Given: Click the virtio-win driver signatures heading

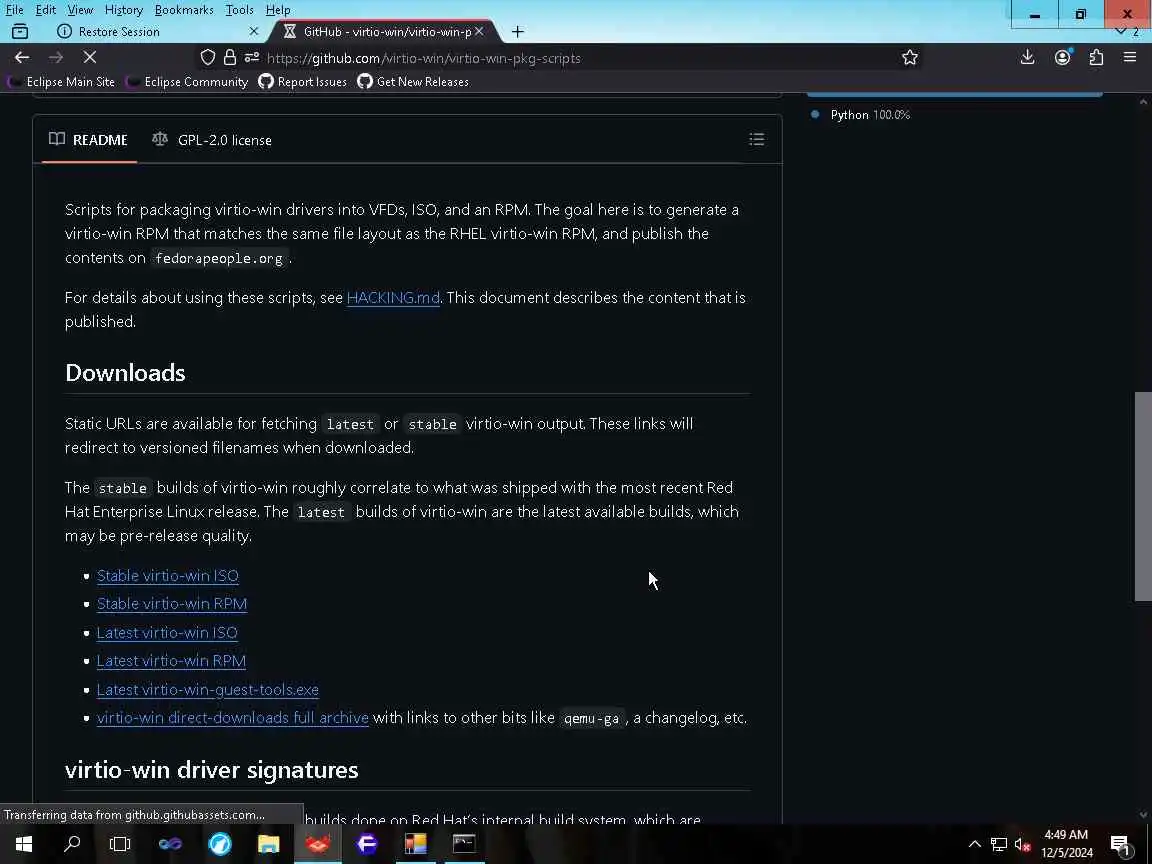Looking at the screenshot, I should [x=212, y=769].
